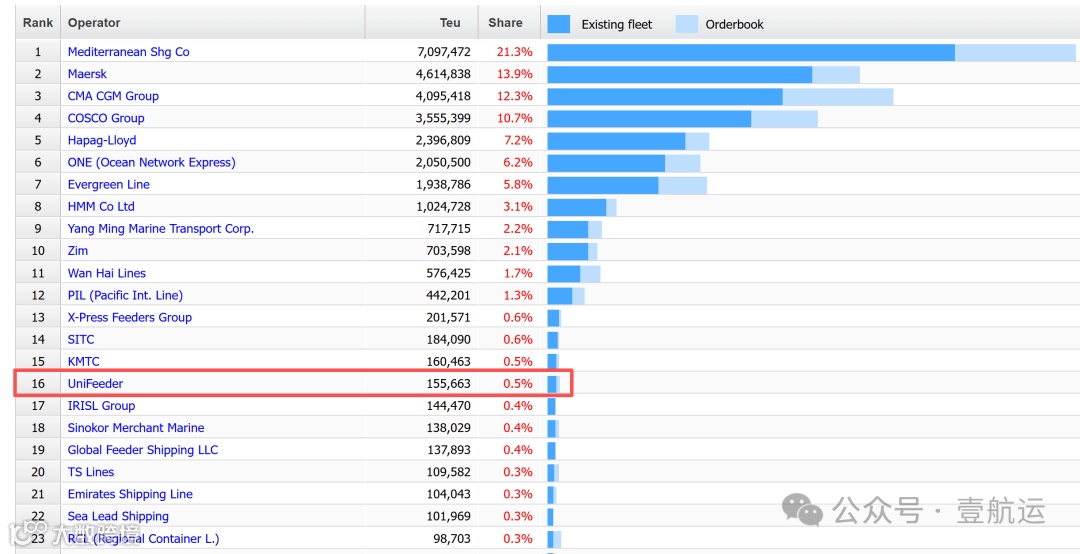Open the IRISL Group link
Image resolution: width=1080 pixels, height=554 pixels.
click(101, 405)
